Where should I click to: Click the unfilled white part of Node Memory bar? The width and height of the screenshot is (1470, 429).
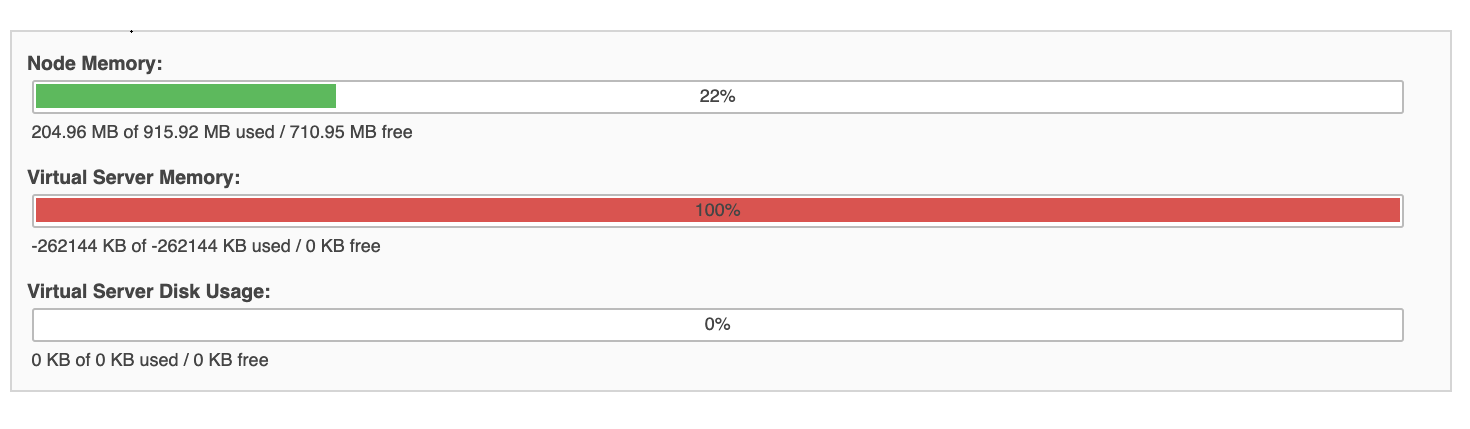point(867,97)
